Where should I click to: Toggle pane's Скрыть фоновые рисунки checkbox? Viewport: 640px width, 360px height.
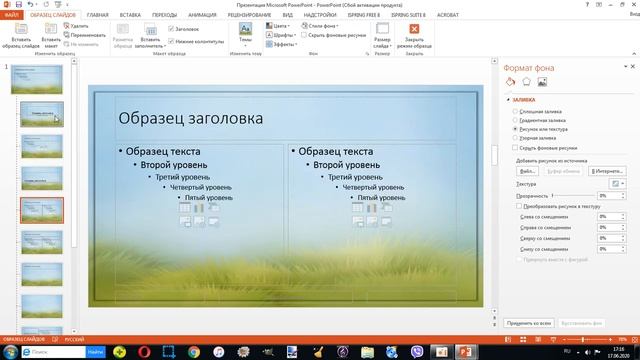[x=515, y=148]
